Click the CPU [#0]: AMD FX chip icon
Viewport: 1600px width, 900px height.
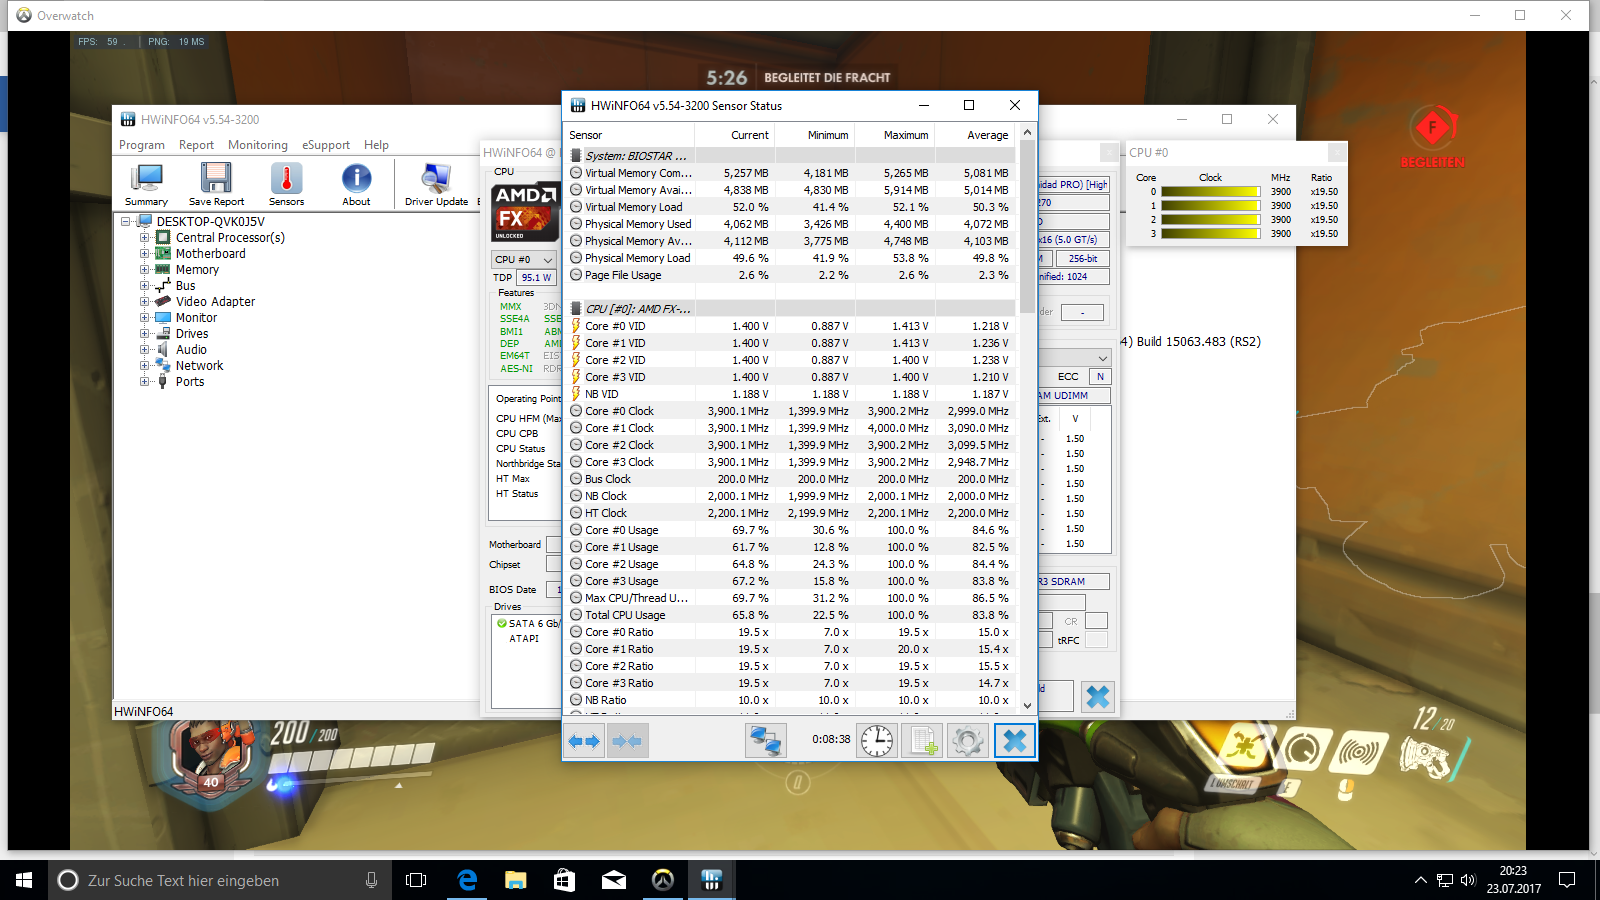[576, 309]
